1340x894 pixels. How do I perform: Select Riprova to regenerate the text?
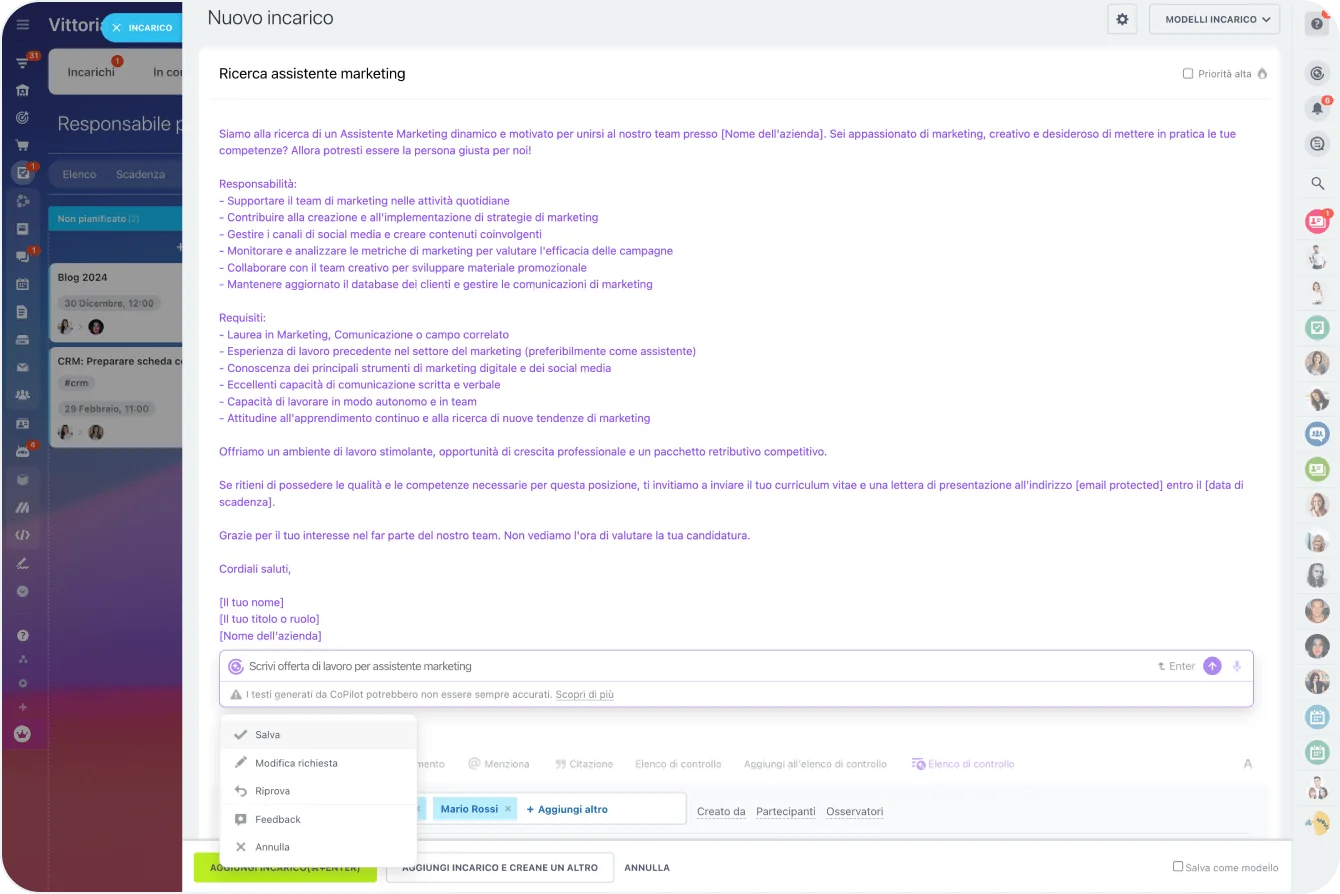(272, 791)
